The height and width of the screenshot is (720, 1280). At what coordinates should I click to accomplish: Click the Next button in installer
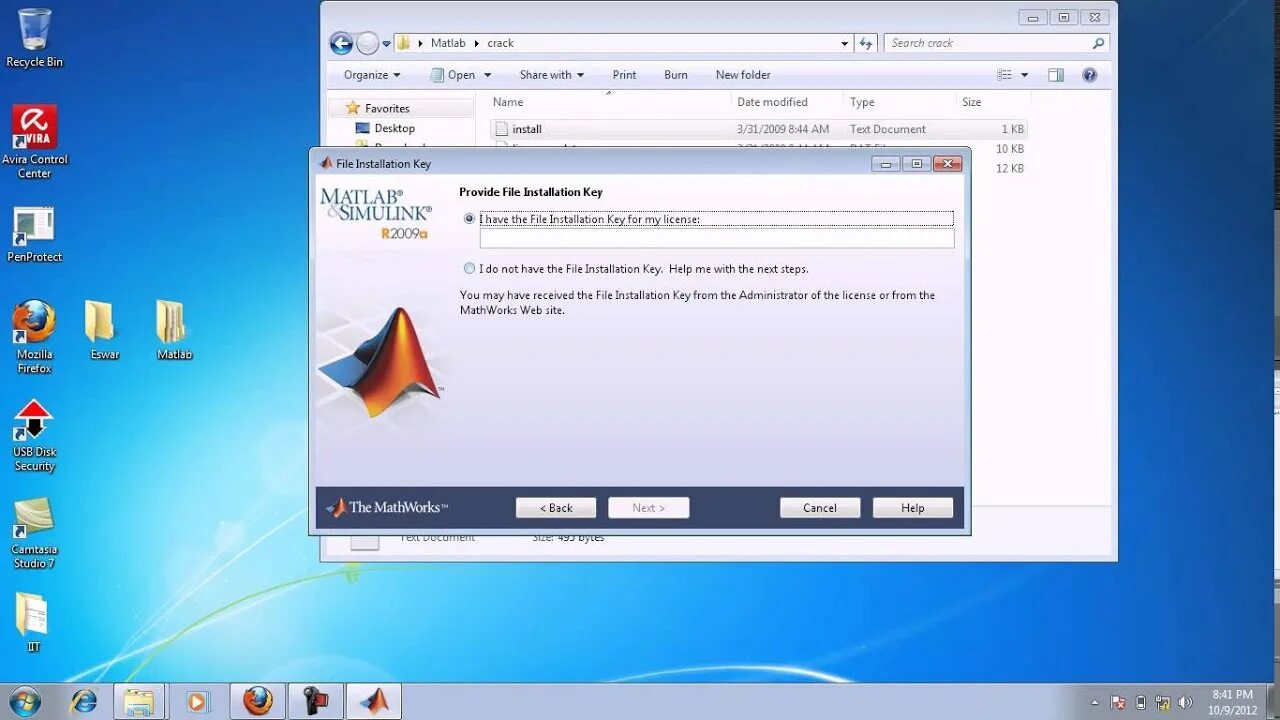click(x=648, y=508)
